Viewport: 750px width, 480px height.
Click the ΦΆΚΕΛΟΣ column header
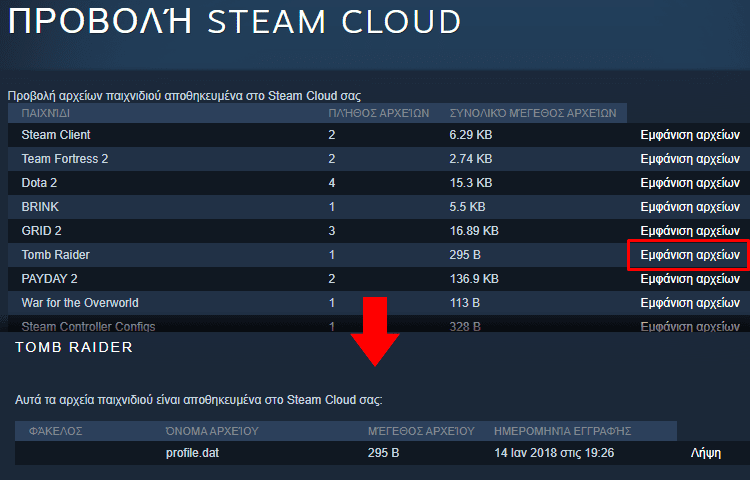pos(55,431)
